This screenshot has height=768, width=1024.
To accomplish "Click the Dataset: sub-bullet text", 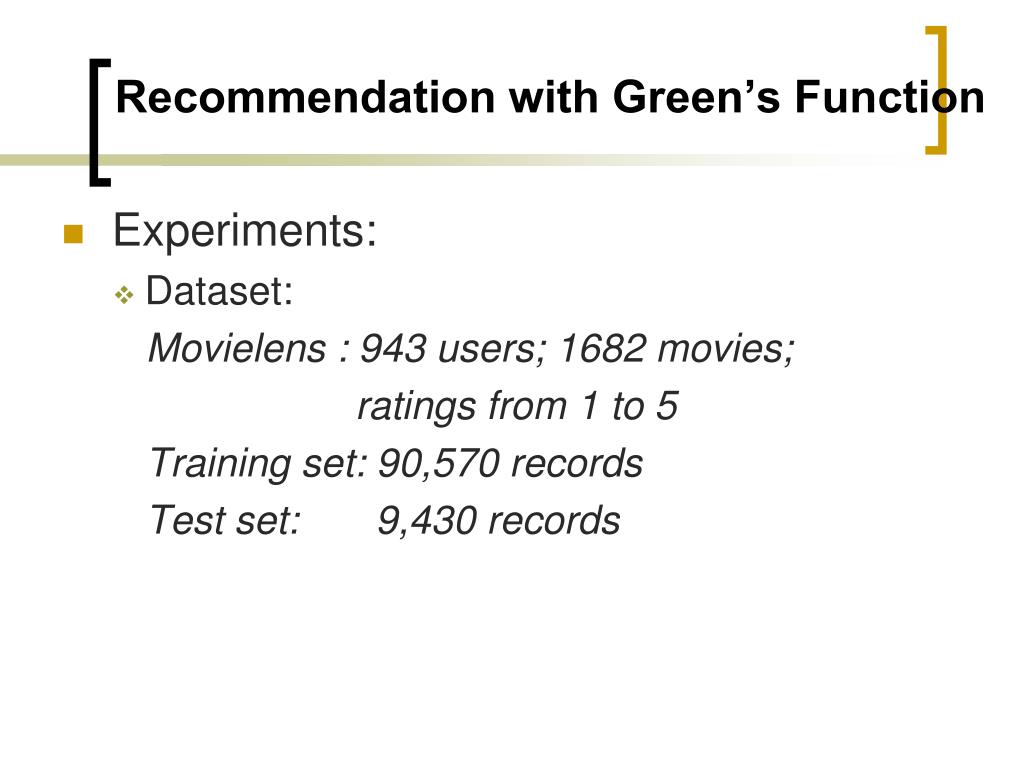I will 219,291.
